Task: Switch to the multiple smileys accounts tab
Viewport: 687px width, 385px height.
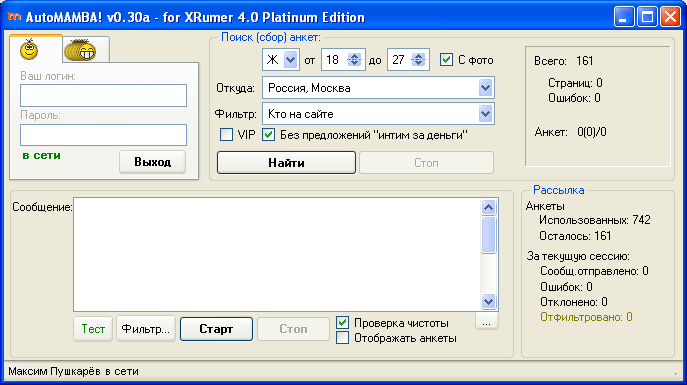Action: tap(86, 50)
